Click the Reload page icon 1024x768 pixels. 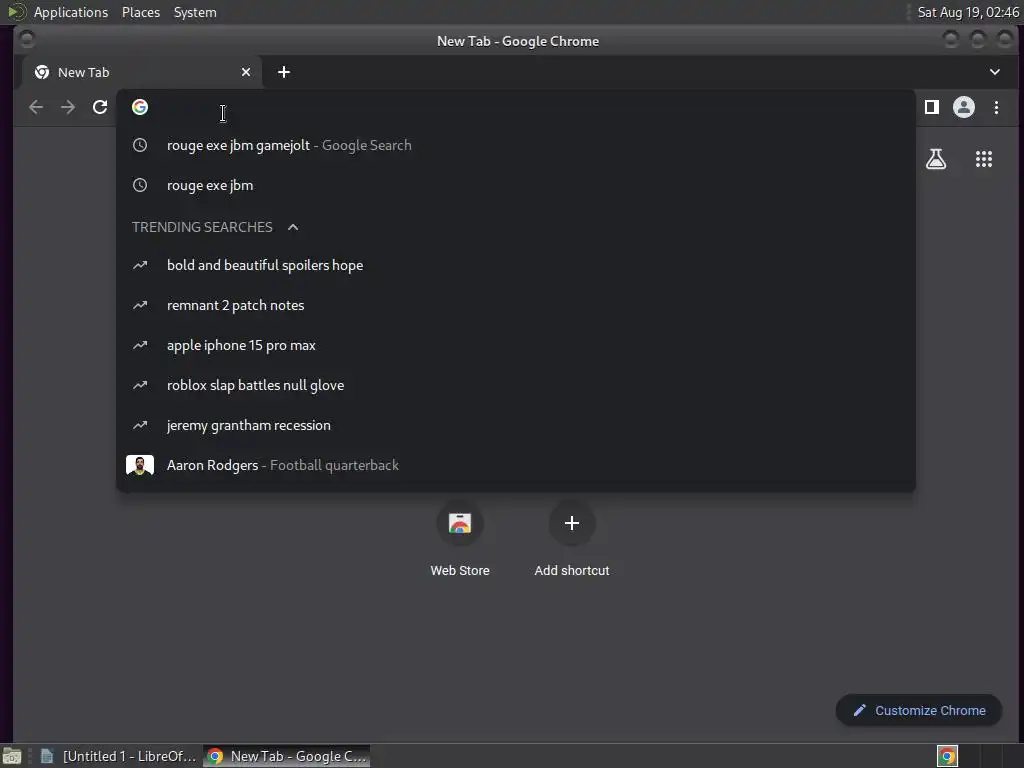tap(100, 107)
